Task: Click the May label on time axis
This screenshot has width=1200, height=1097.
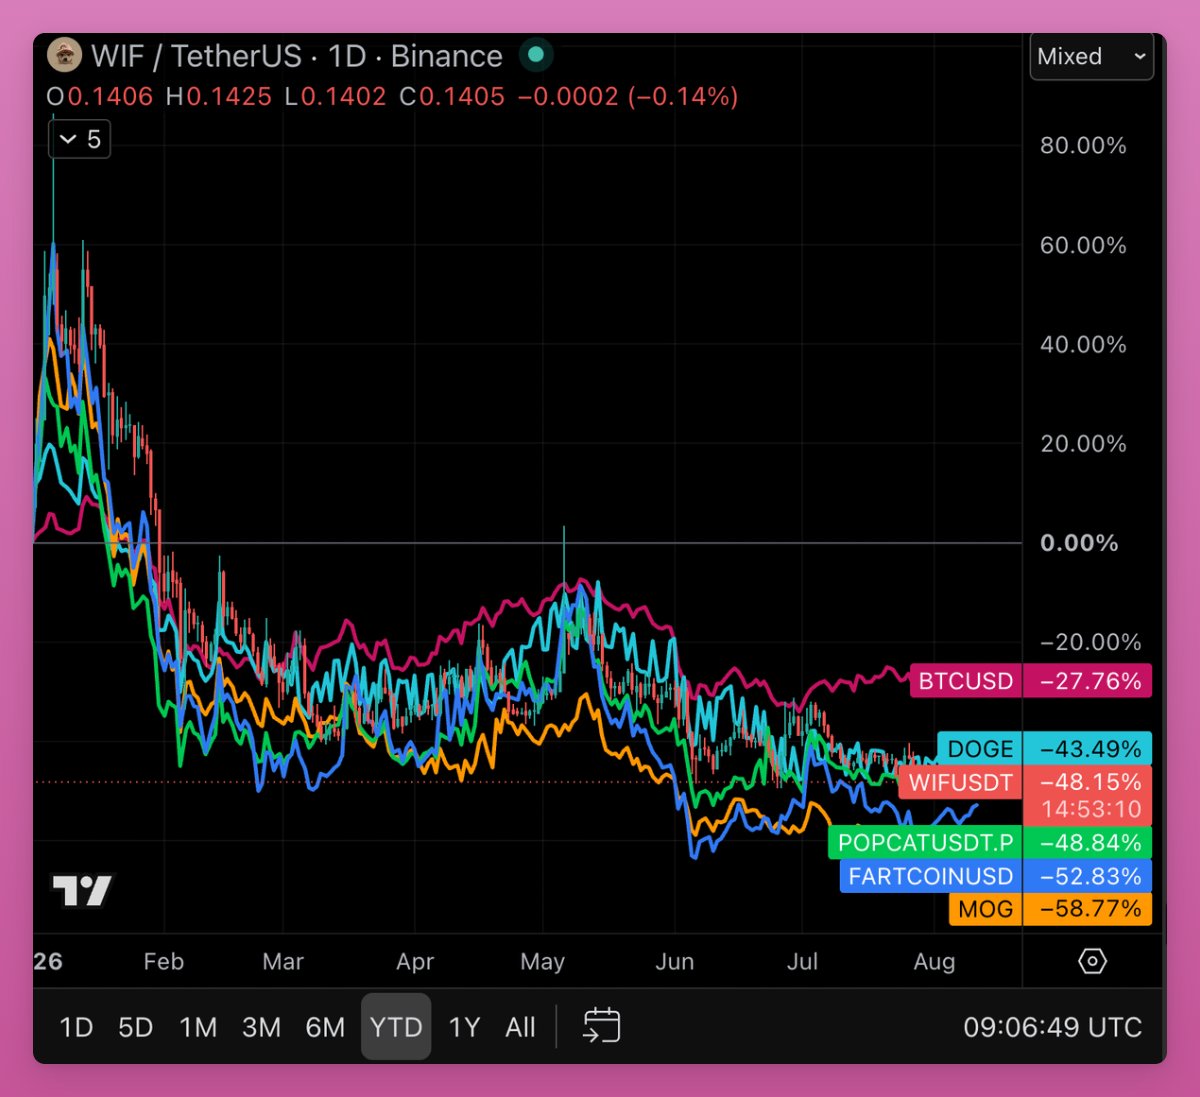Action: [x=542, y=962]
